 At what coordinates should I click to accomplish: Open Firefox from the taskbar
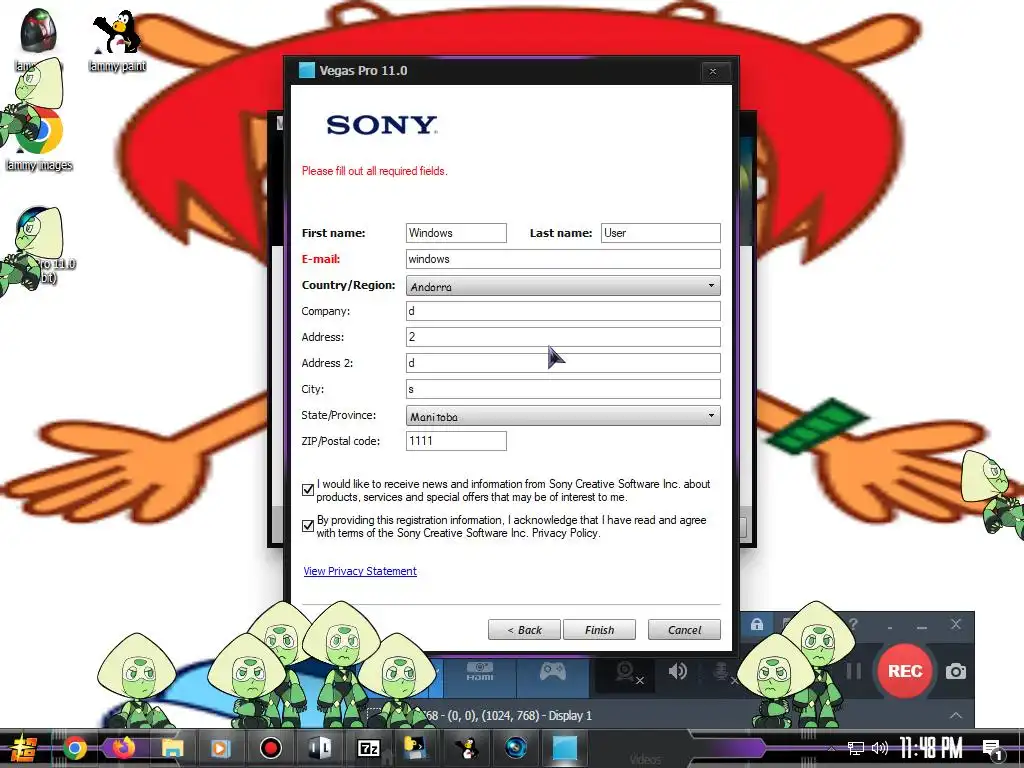pyautogui.click(x=123, y=748)
